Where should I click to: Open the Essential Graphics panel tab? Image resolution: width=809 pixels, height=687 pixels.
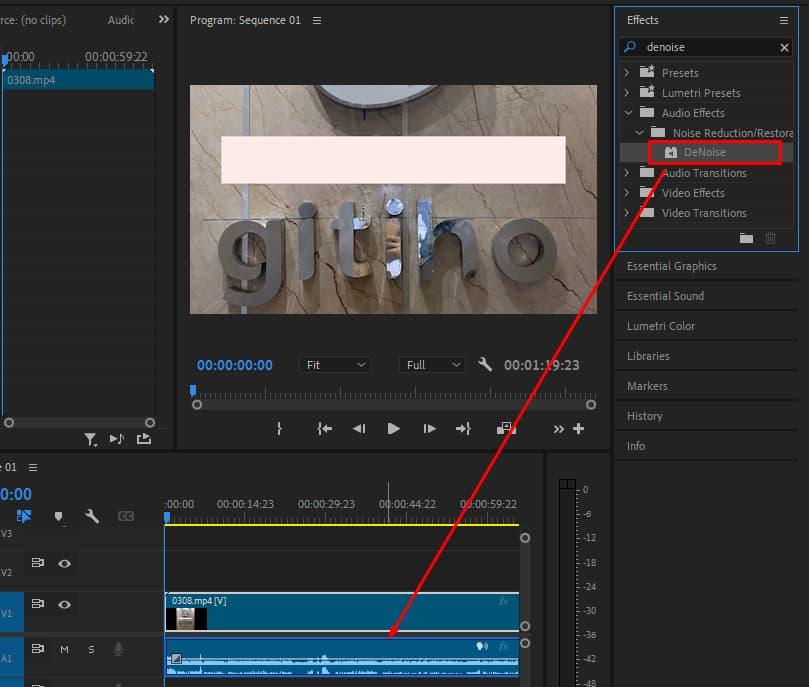pyautogui.click(x=671, y=266)
